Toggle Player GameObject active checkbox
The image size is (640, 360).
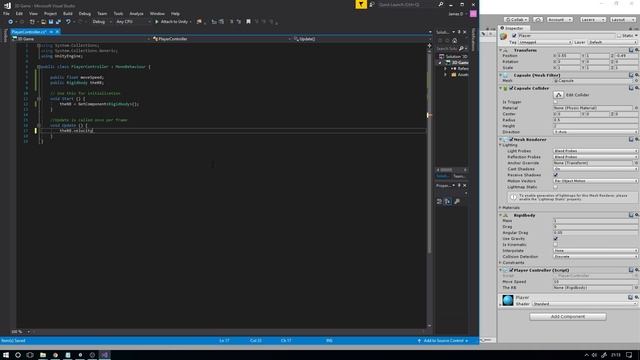[x=514, y=36]
